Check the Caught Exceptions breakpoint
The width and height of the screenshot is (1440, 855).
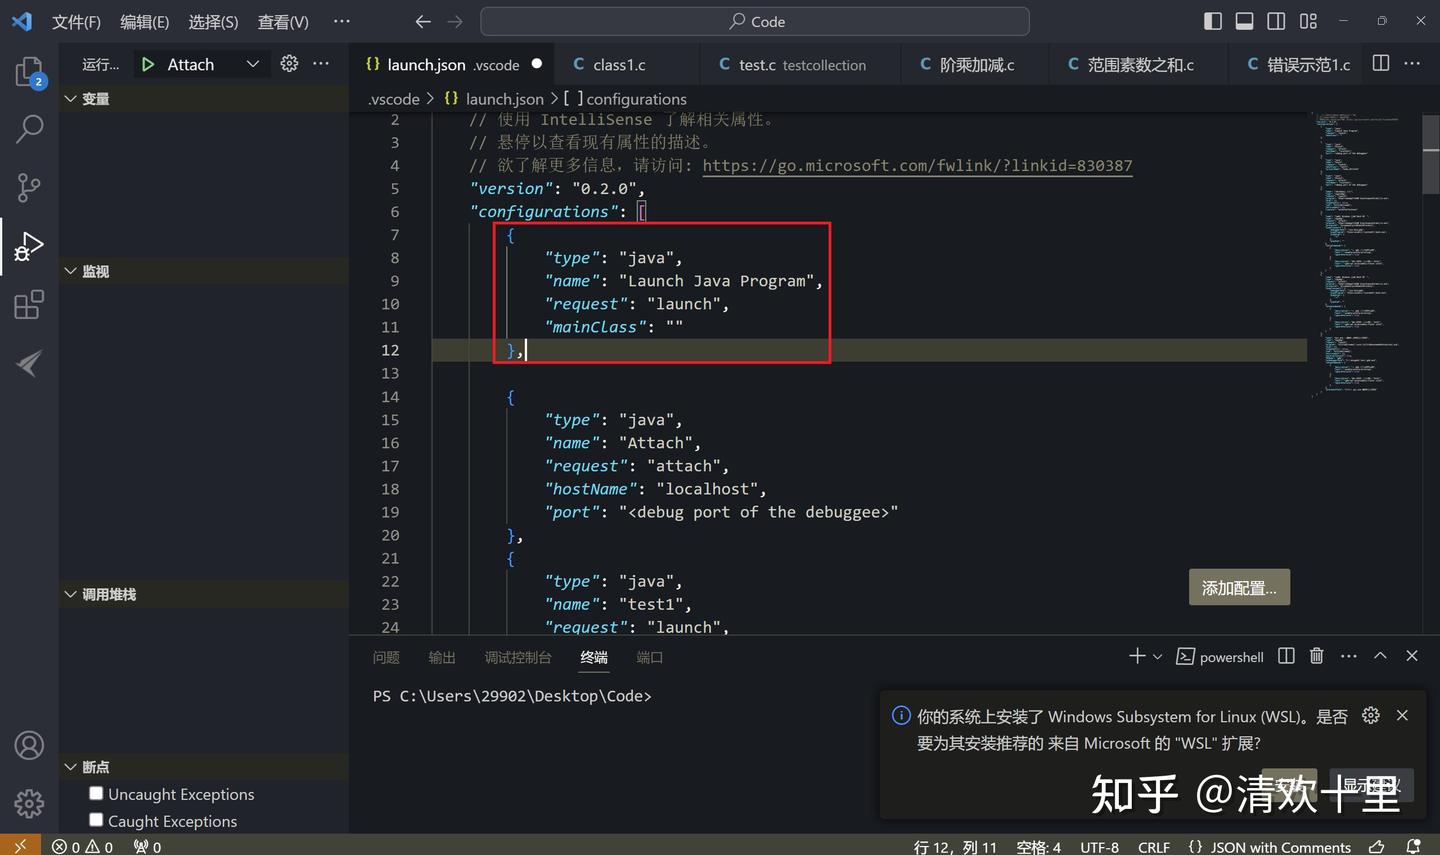[96, 821]
